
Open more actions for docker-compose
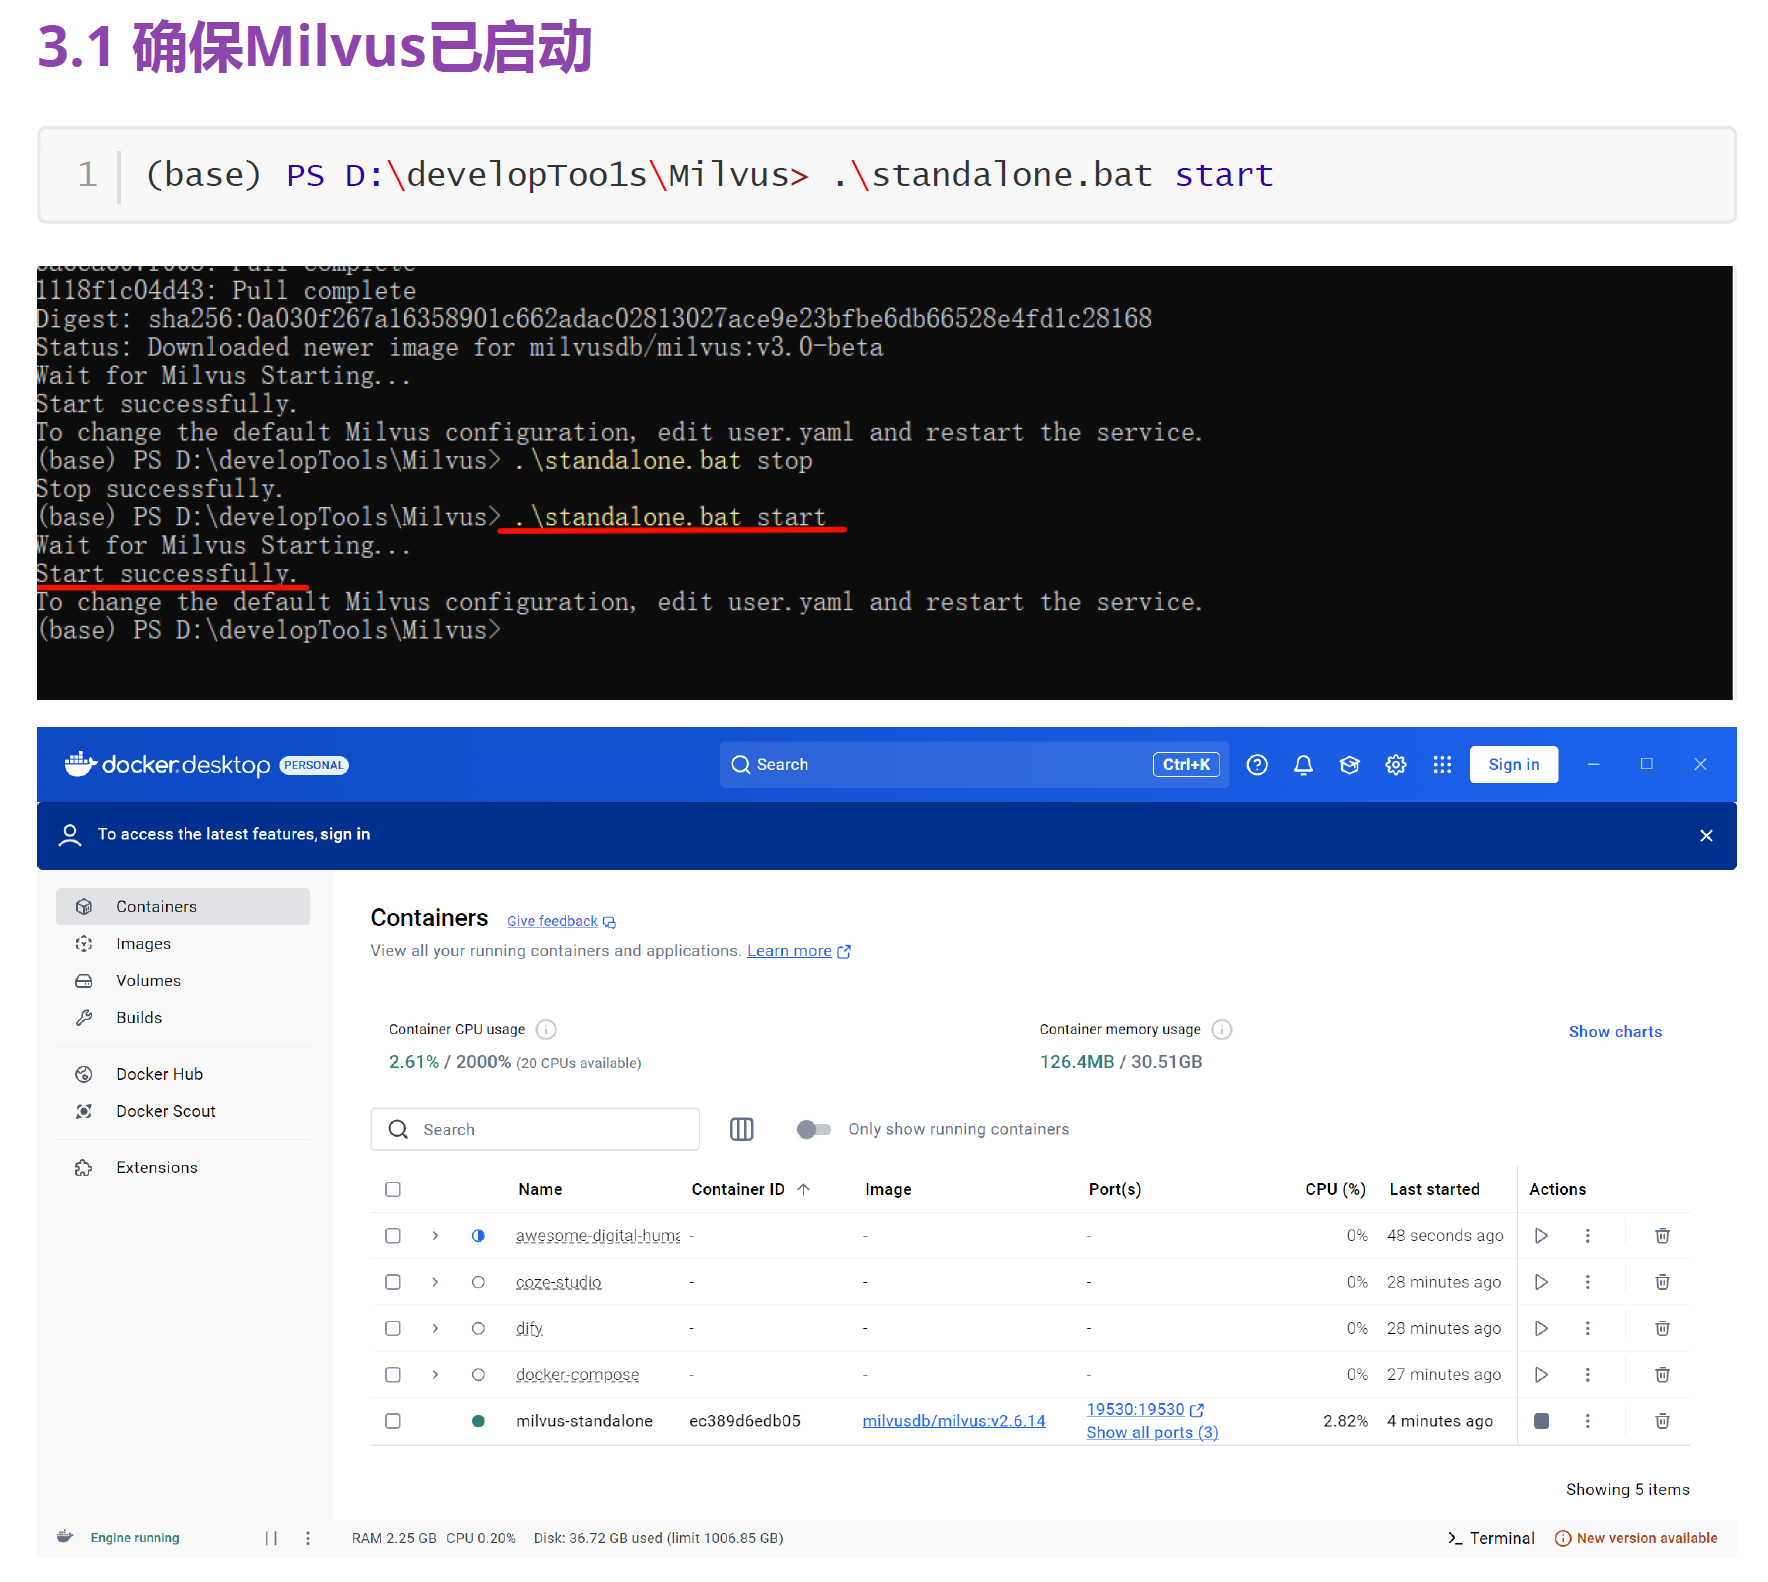1587,1375
